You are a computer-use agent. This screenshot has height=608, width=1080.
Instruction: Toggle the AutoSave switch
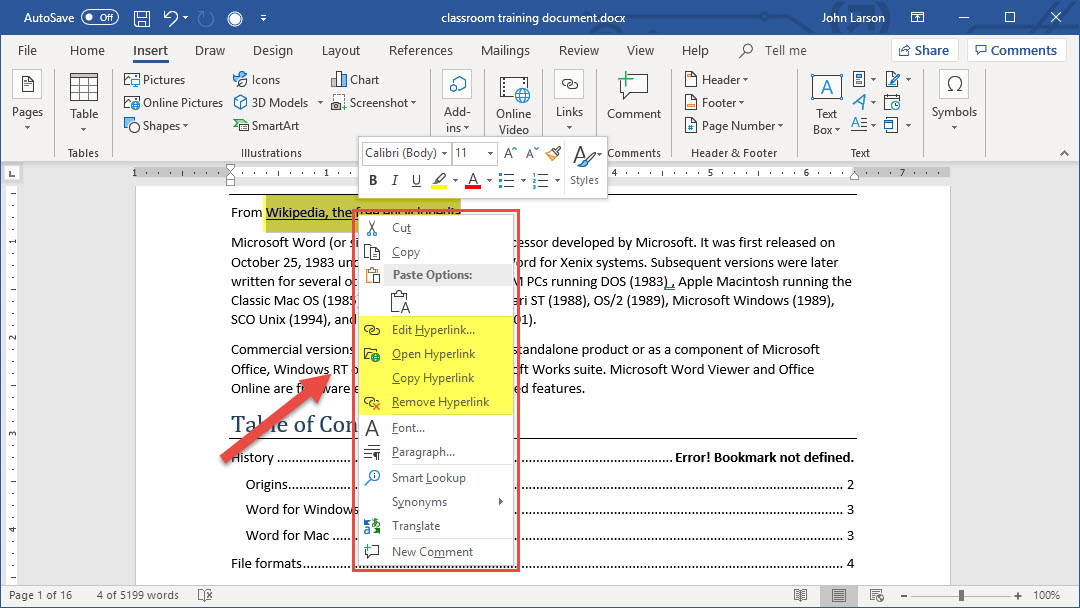click(x=99, y=18)
